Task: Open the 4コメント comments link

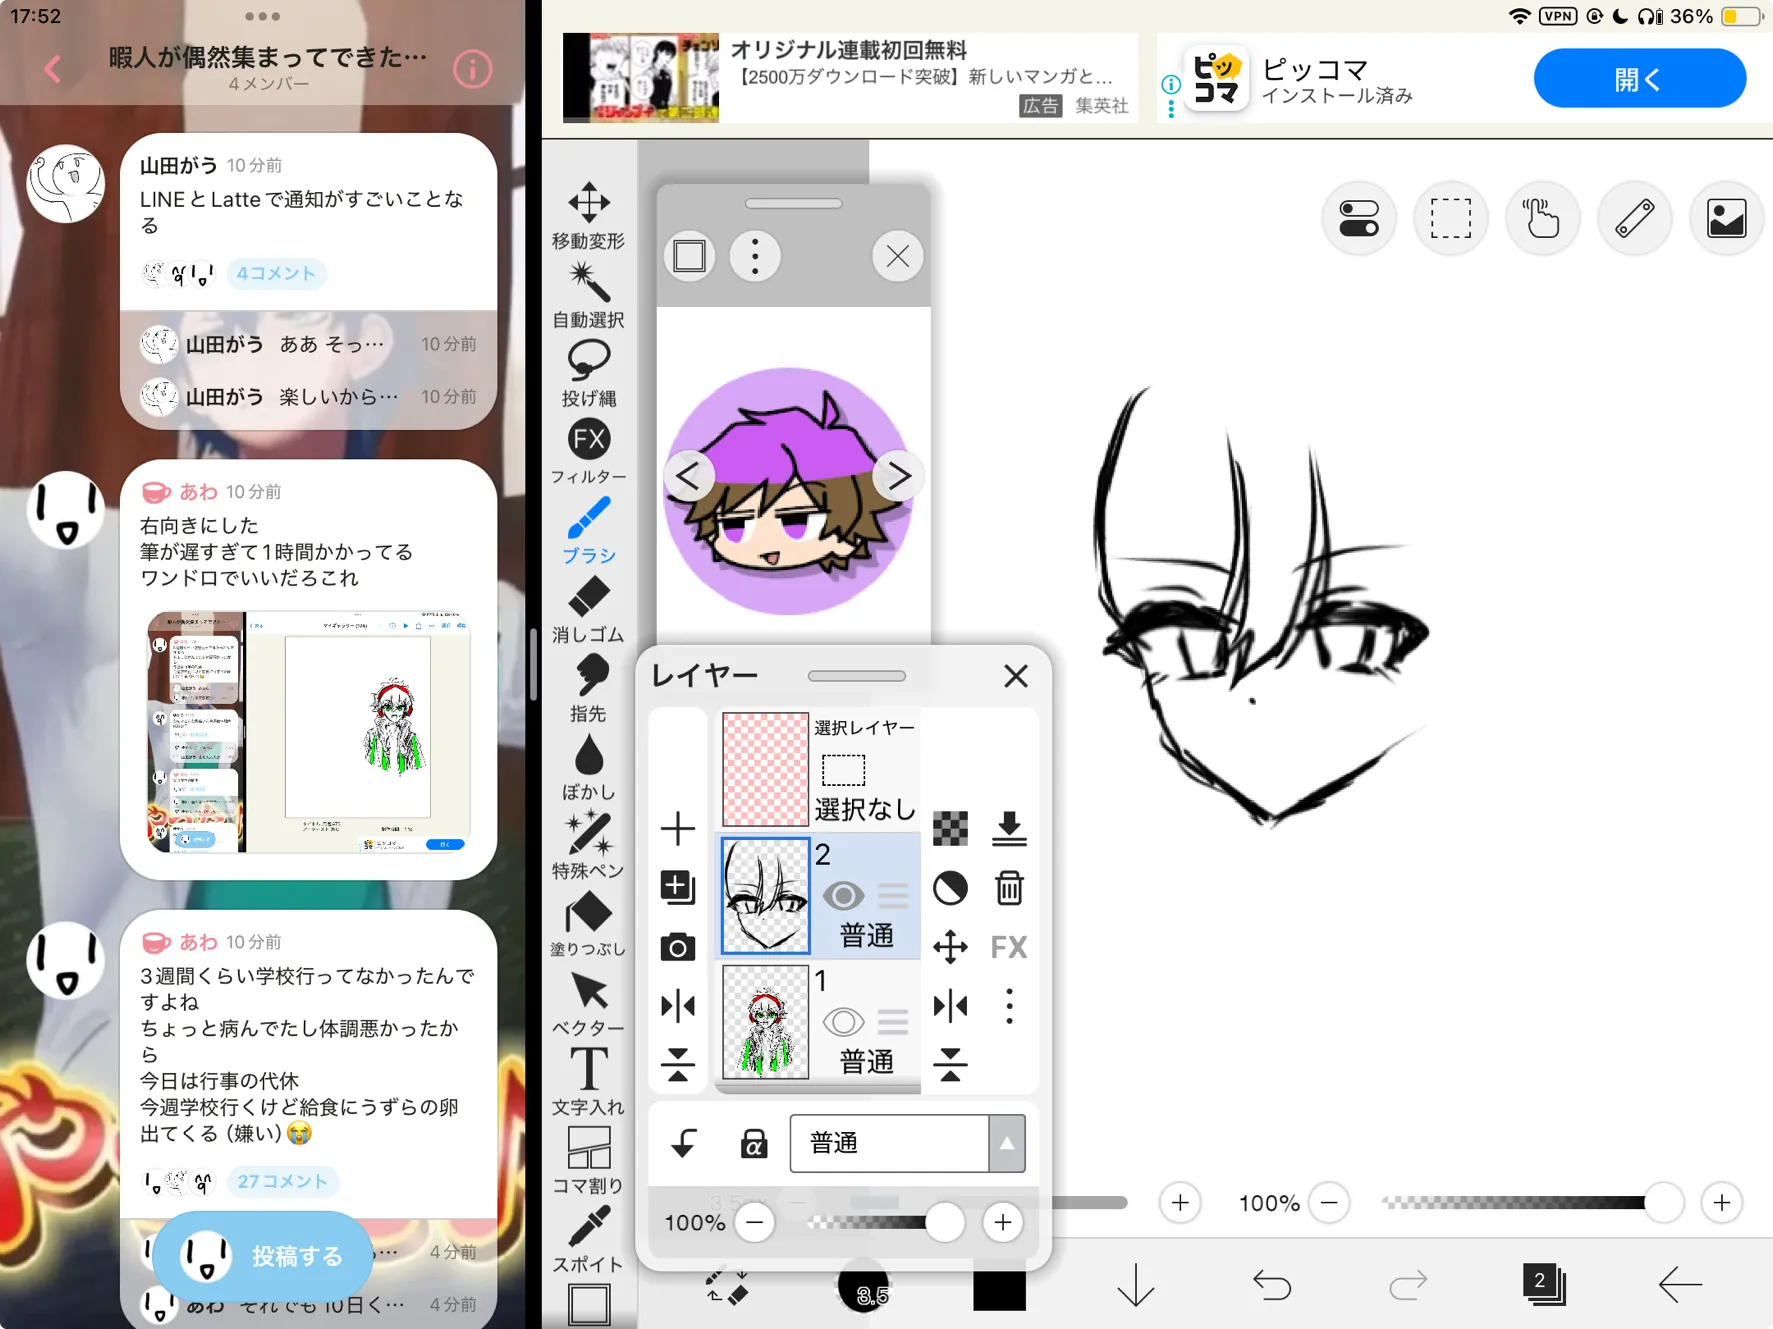Action: [276, 273]
